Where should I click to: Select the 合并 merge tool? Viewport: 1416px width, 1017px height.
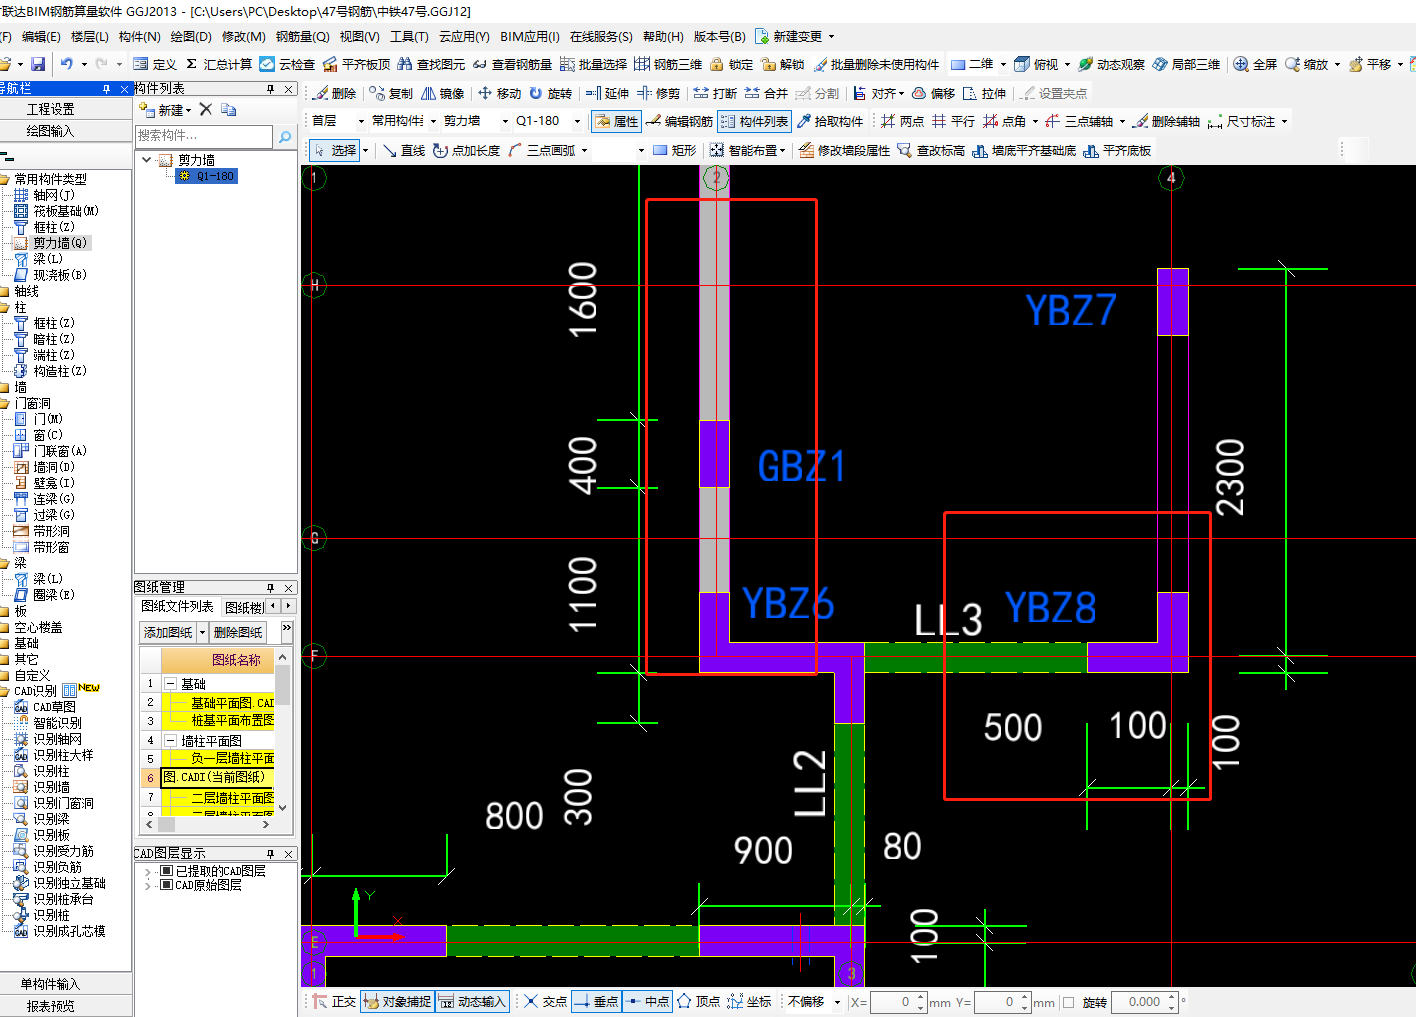[x=766, y=93]
